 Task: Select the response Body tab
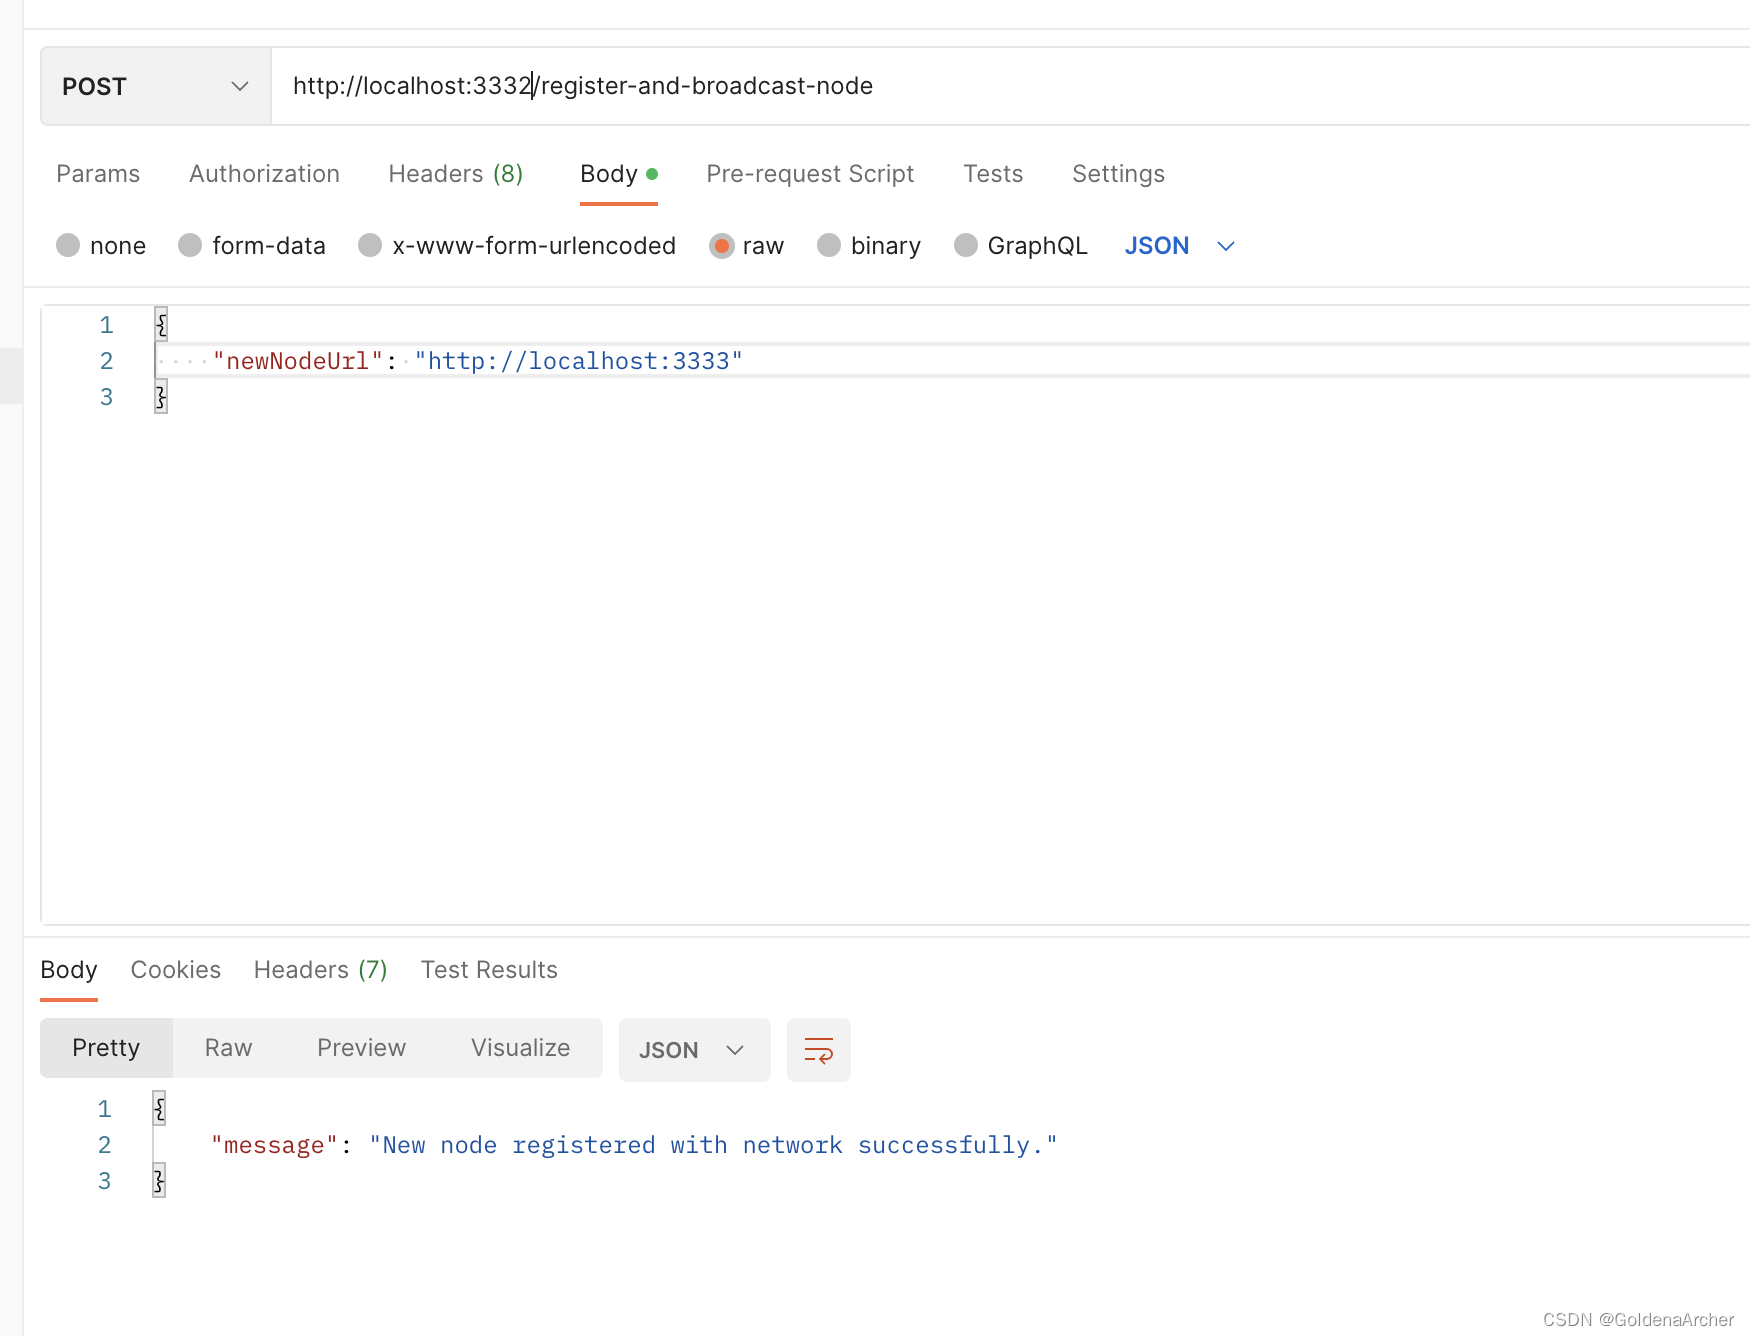[69, 970]
